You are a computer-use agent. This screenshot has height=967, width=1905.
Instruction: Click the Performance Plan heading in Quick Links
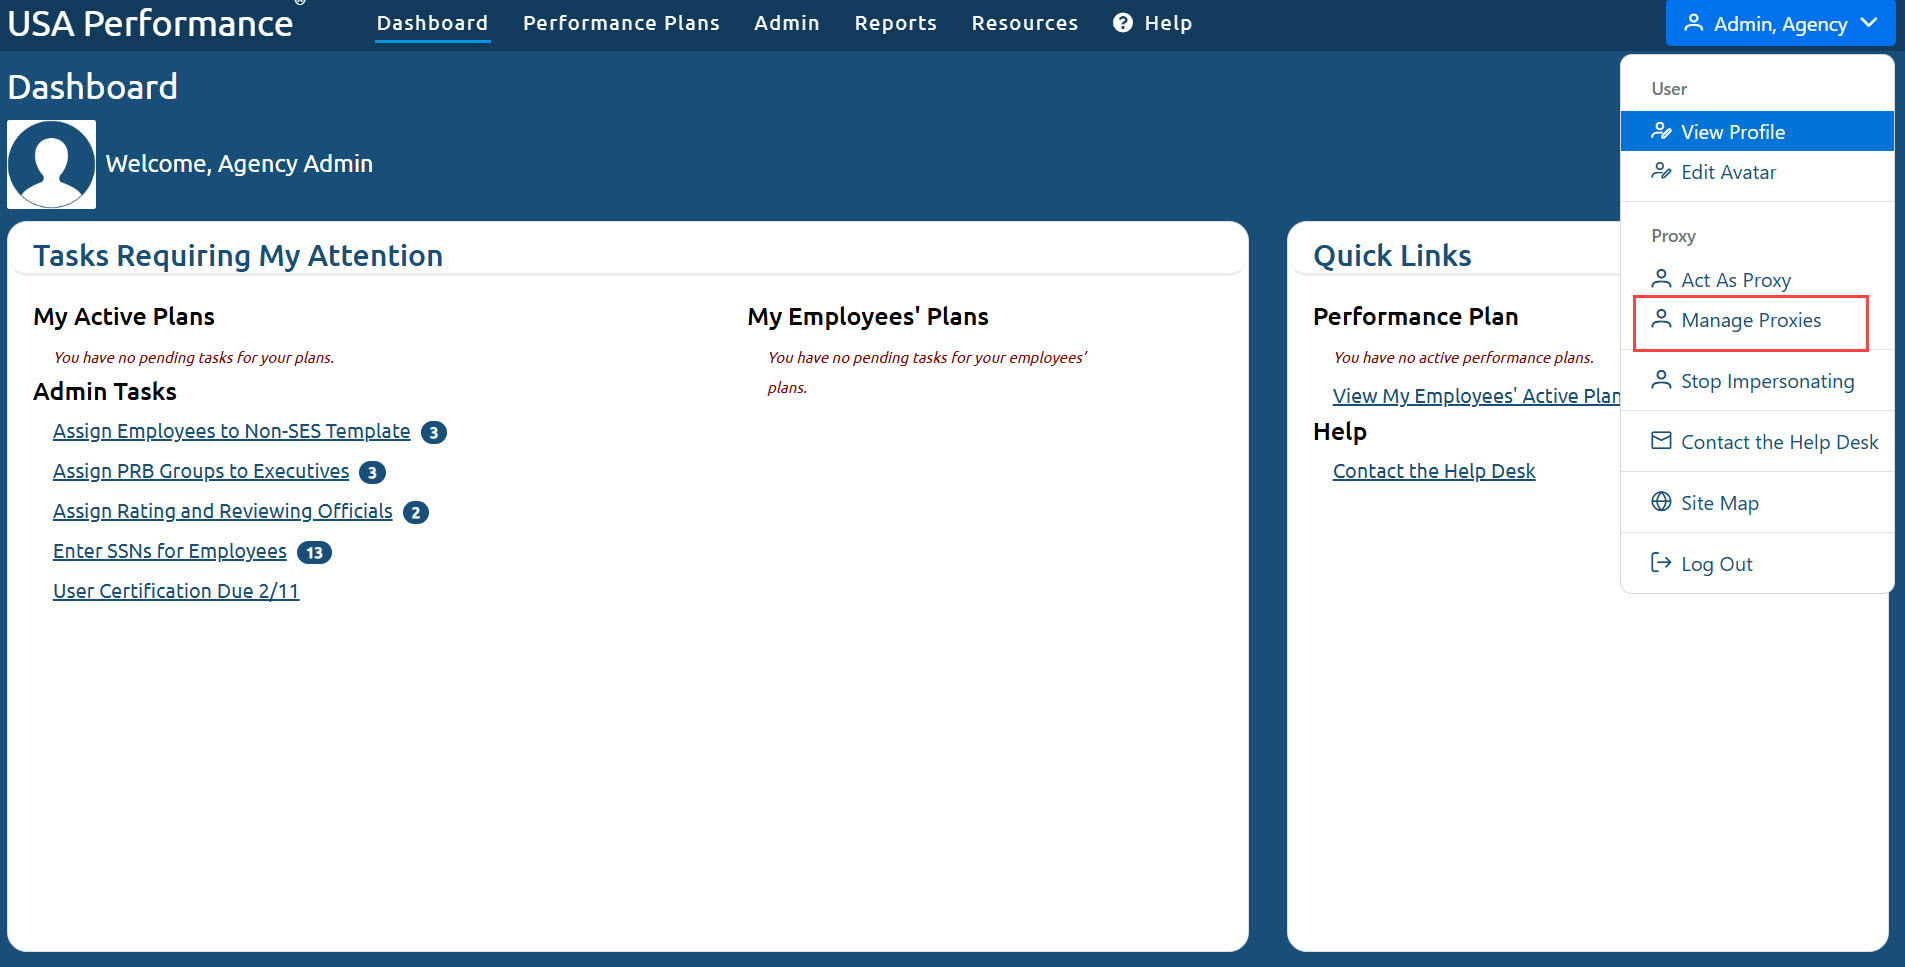1416,317
